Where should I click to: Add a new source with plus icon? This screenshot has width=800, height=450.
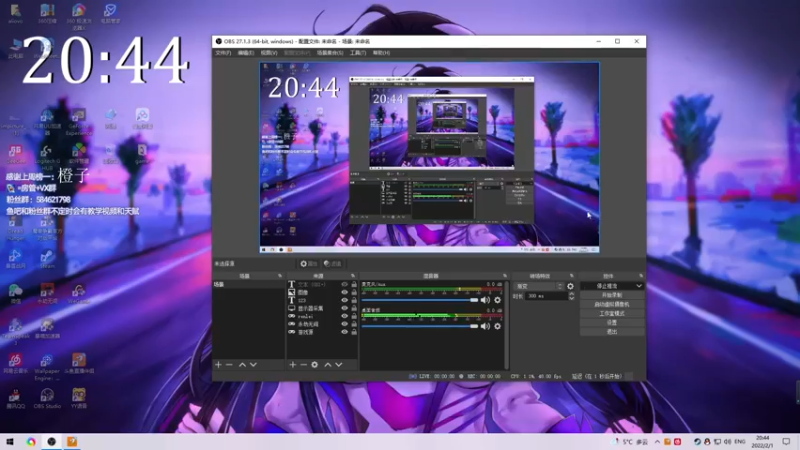[293, 365]
